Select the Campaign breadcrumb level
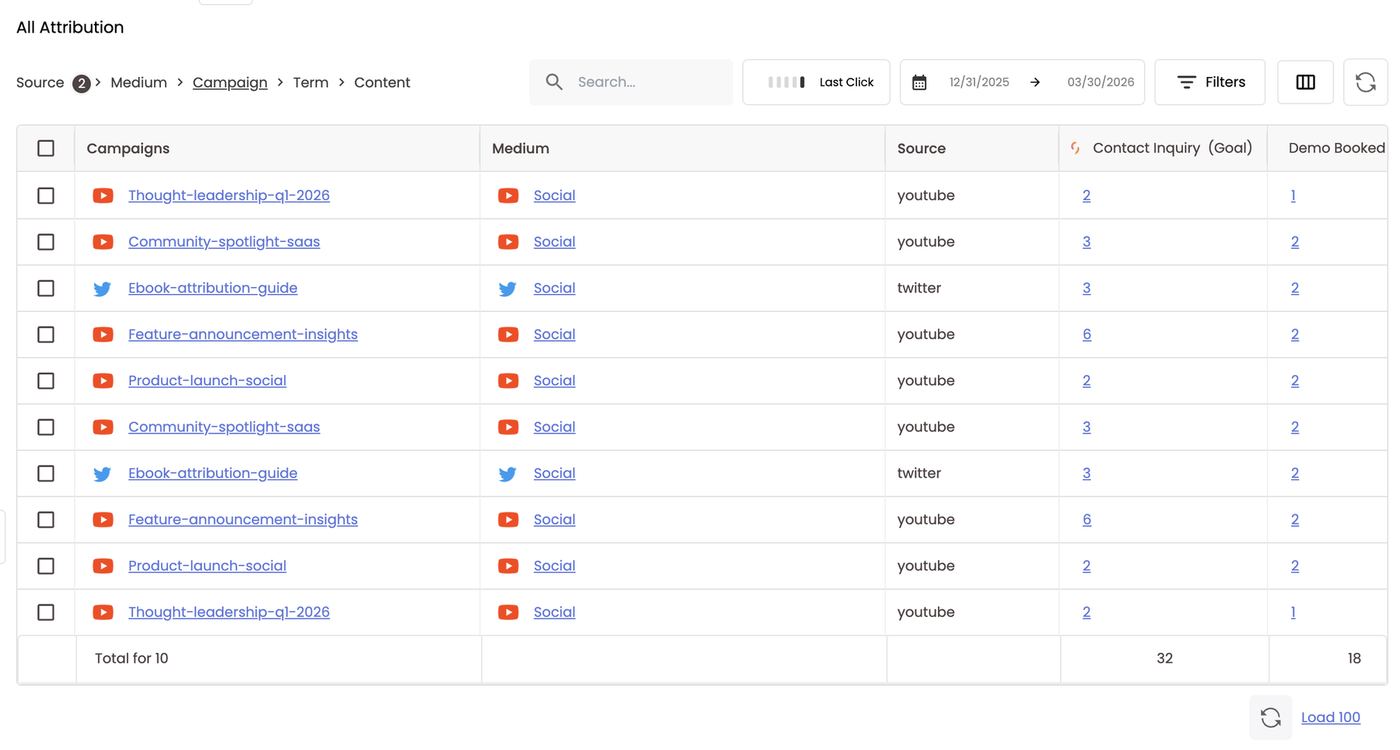This screenshot has height=750, width=1400. [230, 82]
